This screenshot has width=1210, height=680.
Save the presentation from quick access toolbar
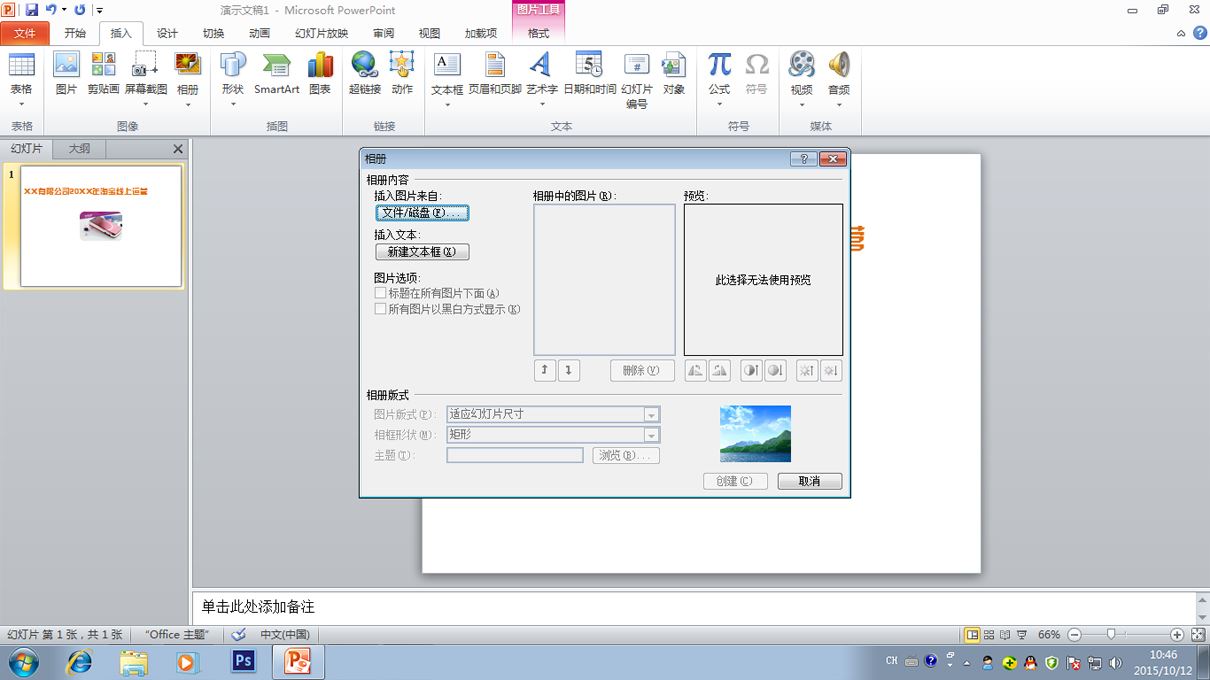coord(31,10)
